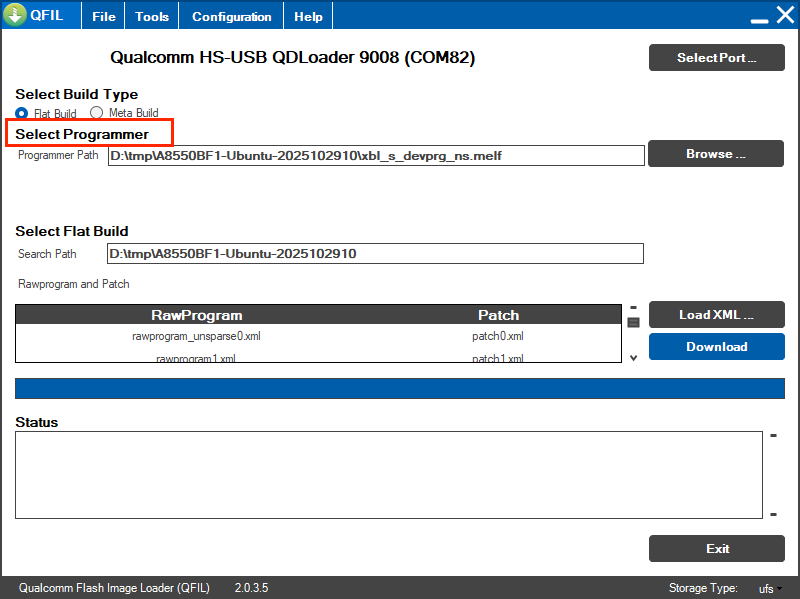Click the bottom dash beside the Status box
This screenshot has width=800, height=599.
(773, 515)
